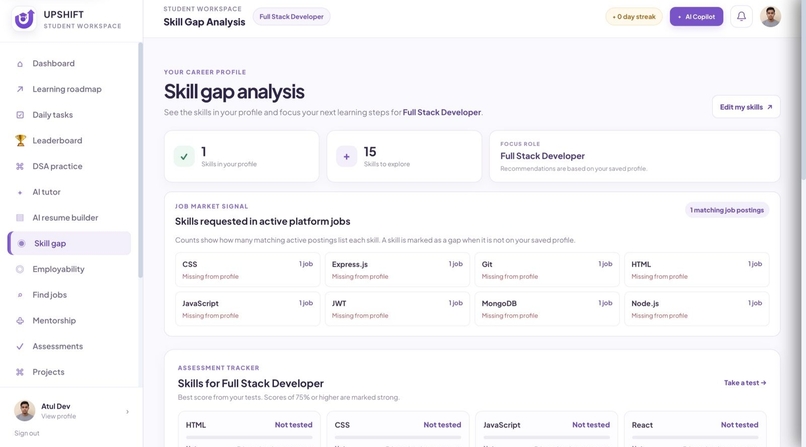Open Assessments page
Screen dimensions: 806x447
[x=69, y=346]
